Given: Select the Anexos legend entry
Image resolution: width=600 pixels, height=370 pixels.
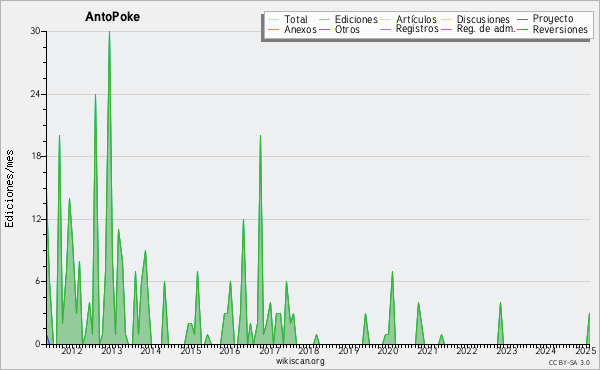Looking at the screenshot, I should (x=300, y=29).
